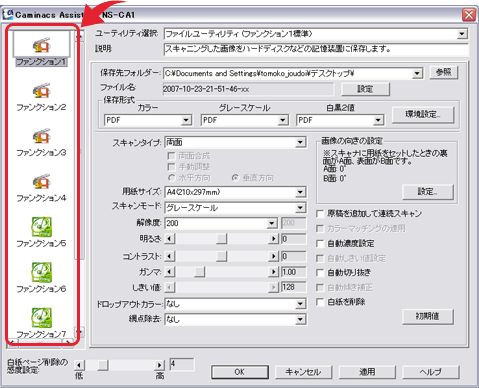Click the コントラスト slider thumb

coord(221,256)
